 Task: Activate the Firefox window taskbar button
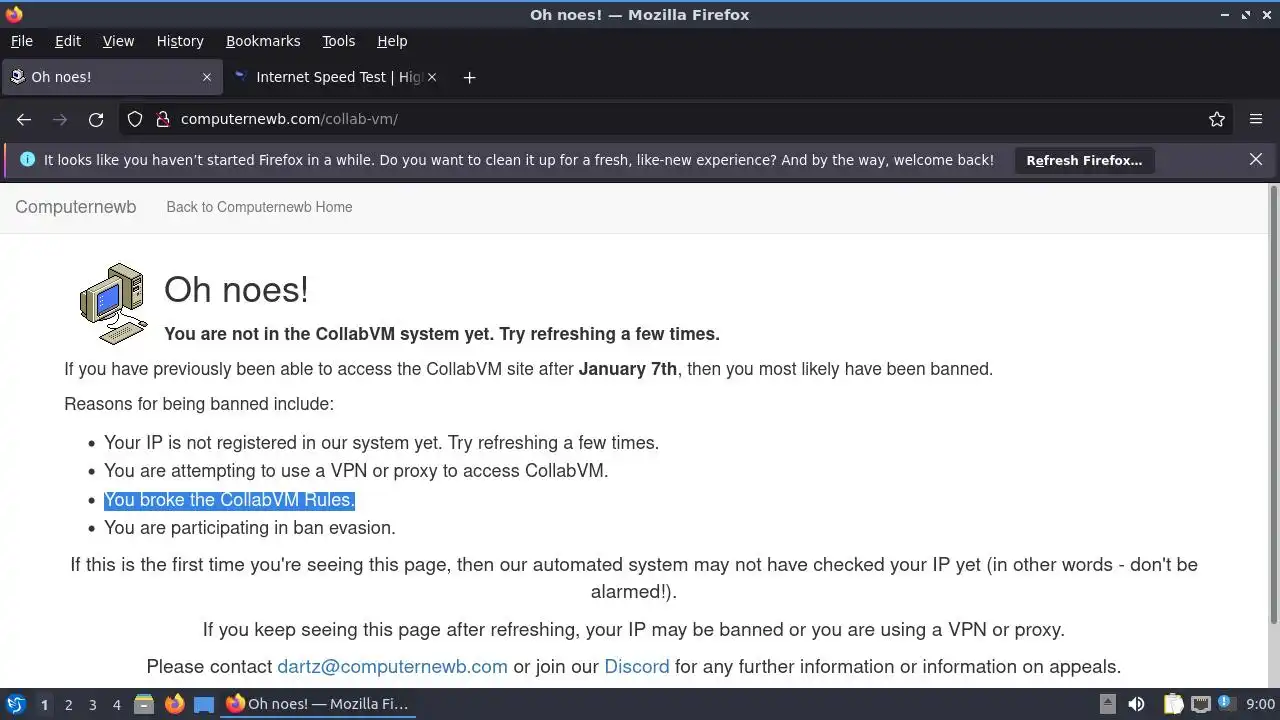tap(317, 704)
